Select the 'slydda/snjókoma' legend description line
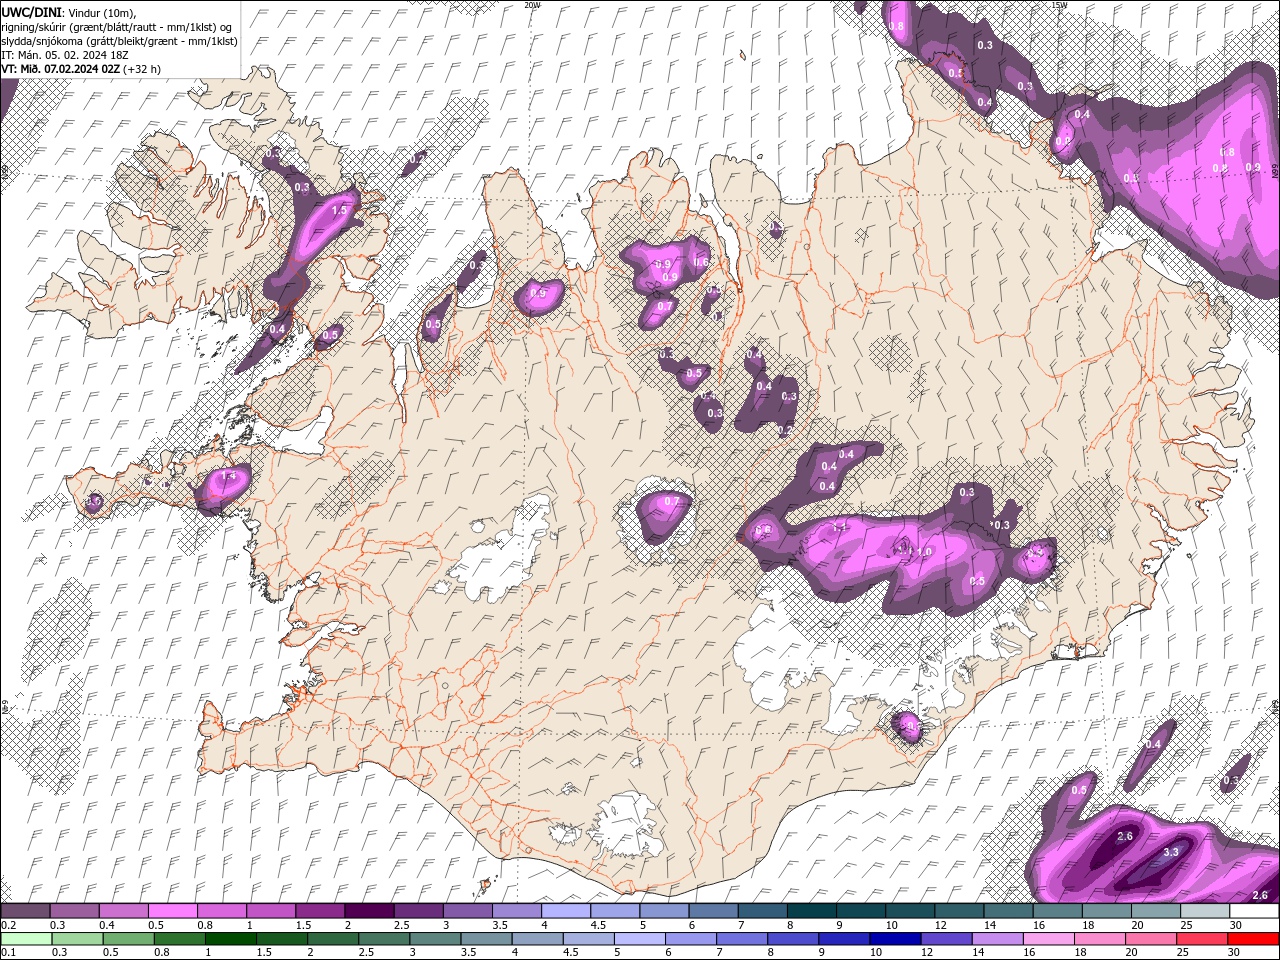Image resolution: width=1280 pixels, height=960 pixels. point(117,40)
